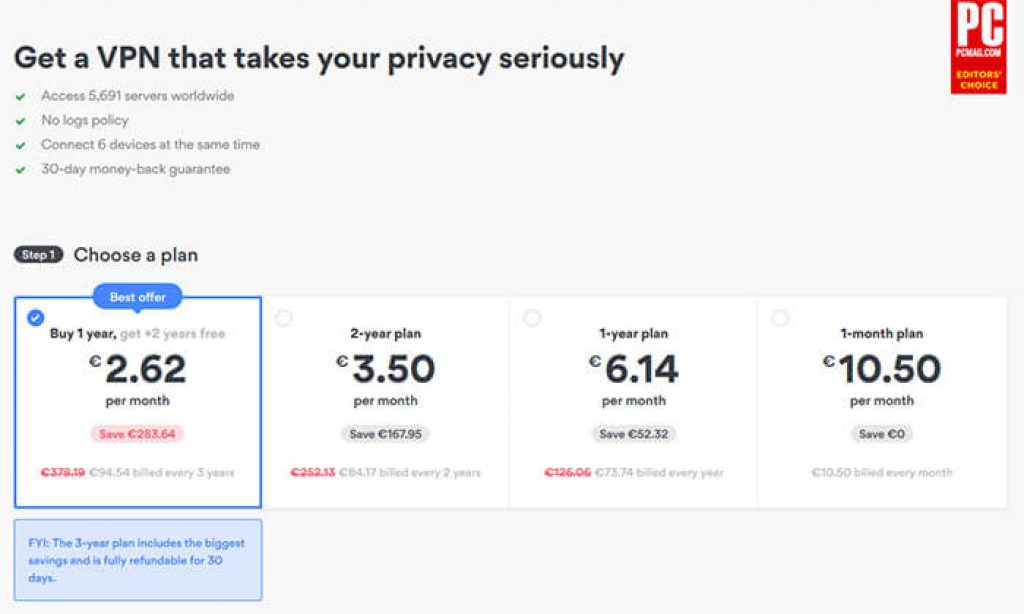This screenshot has width=1024, height=614.
Task: Click the PCMag Editors' Choice badge
Action: 978,47
